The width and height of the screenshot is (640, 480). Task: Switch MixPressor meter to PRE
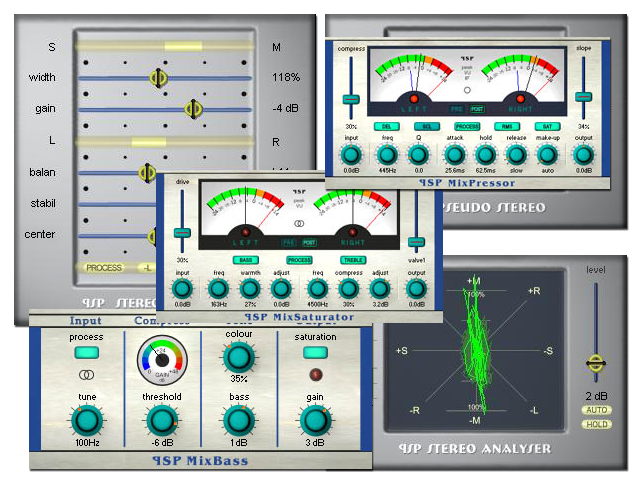pos(457,109)
